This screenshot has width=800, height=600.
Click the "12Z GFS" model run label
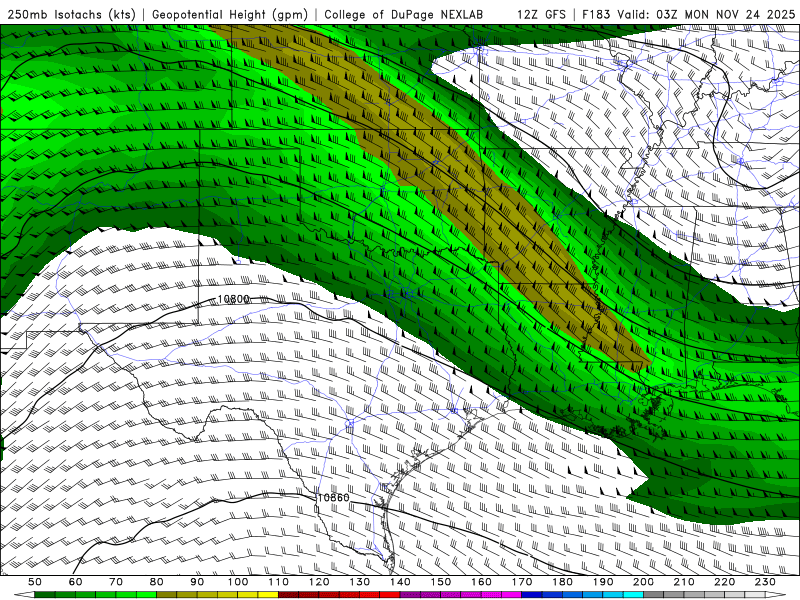coord(541,15)
